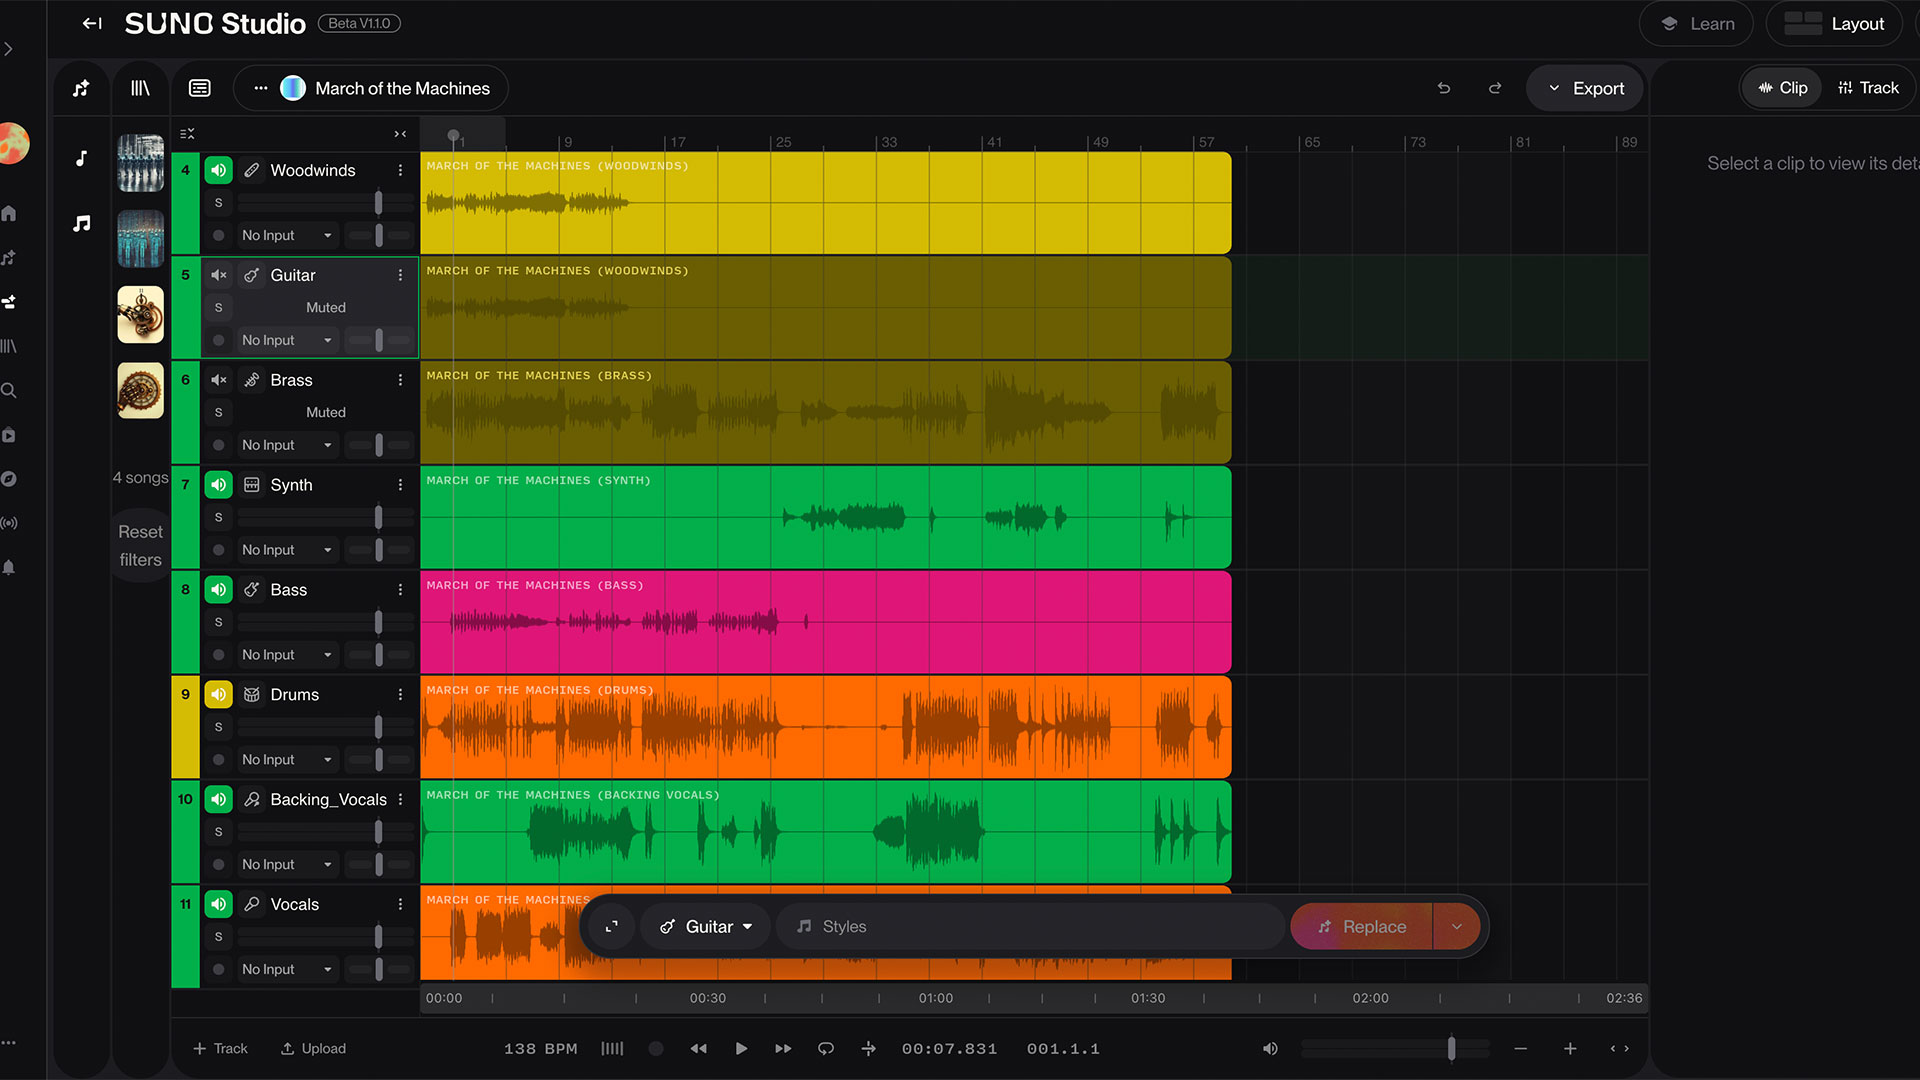Open the metronome control in the transport bar
The image size is (1920, 1080).
tap(612, 1048)
